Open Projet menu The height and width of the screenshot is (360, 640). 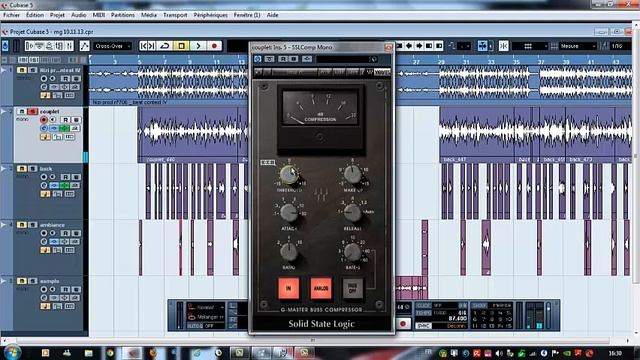click(57, 15)
